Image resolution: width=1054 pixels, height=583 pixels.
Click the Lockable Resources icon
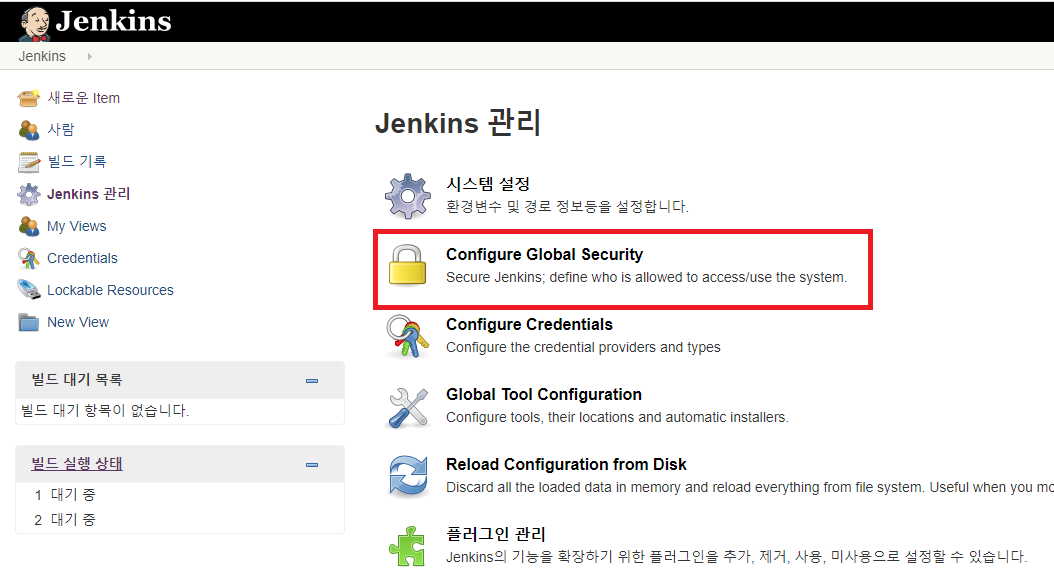tap(28, 290)
